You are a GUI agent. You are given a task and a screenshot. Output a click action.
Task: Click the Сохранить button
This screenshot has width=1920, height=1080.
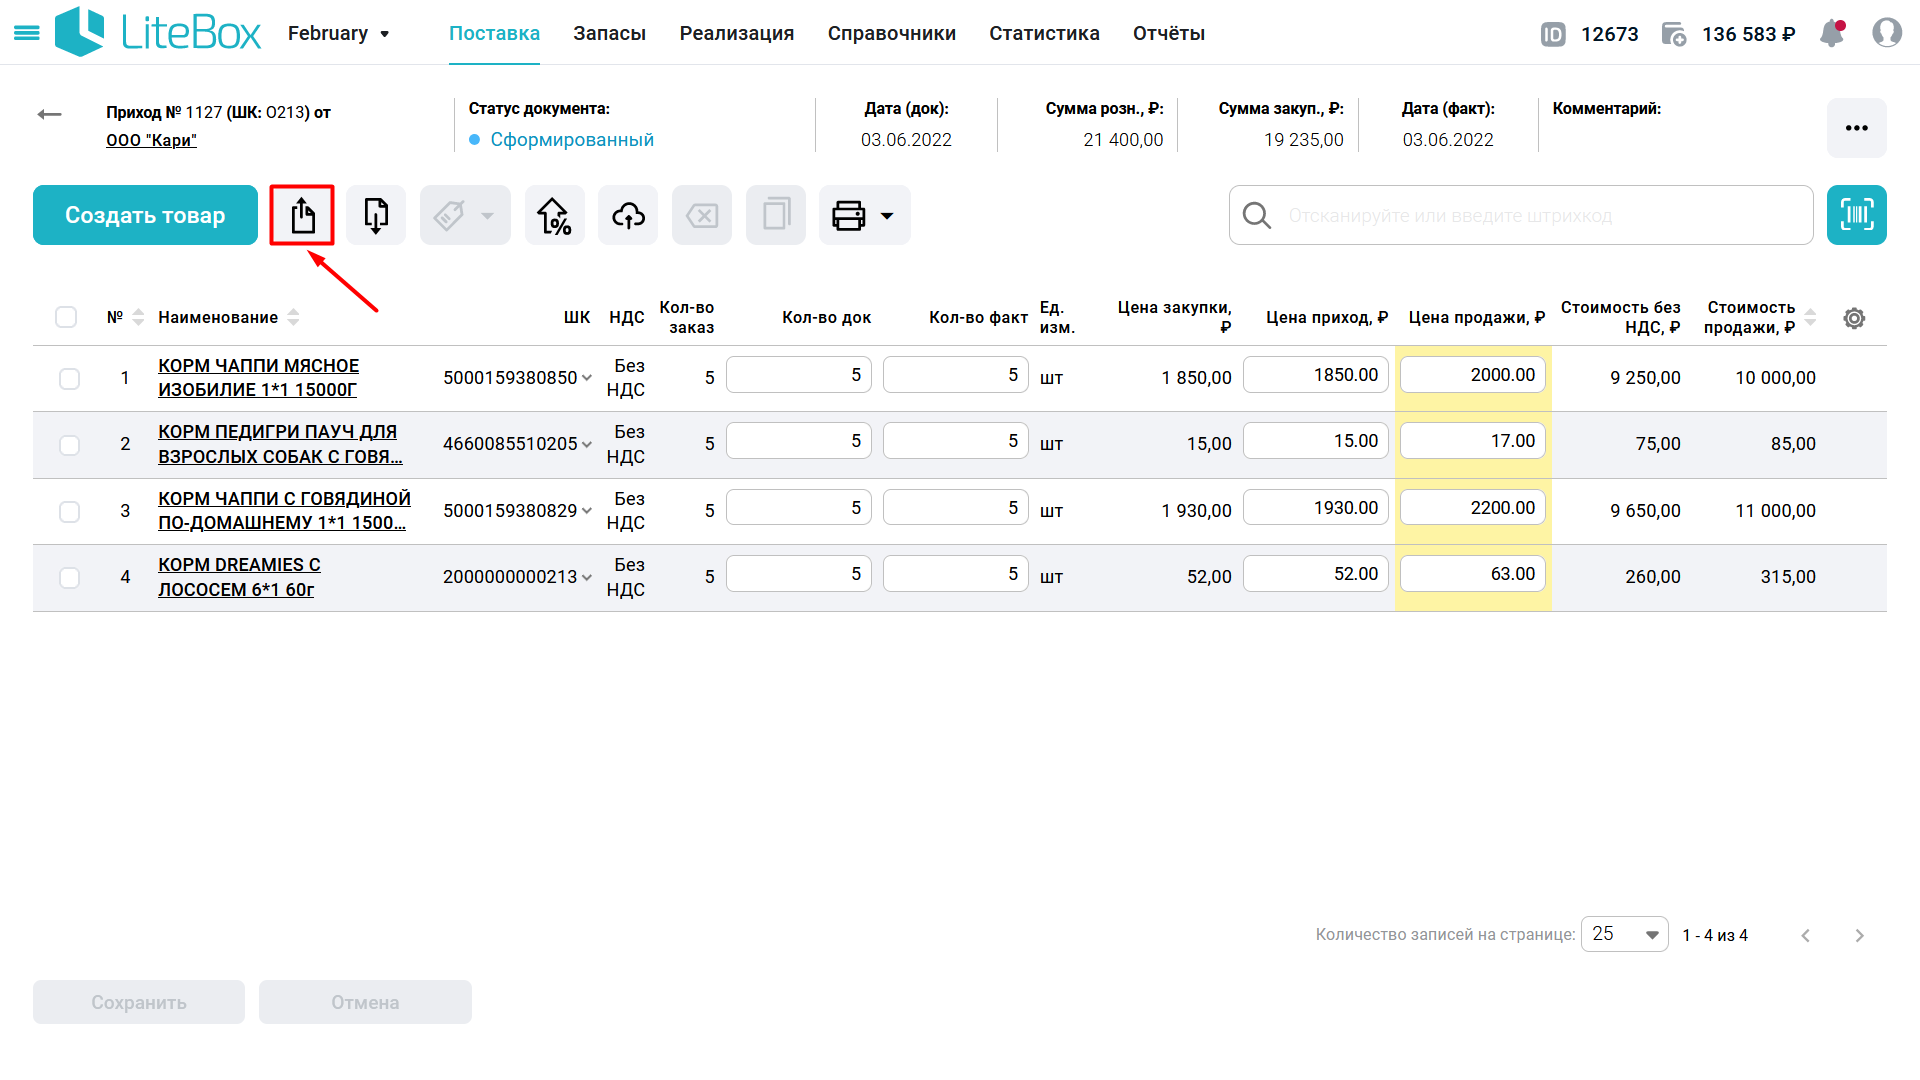[139, 1002]
